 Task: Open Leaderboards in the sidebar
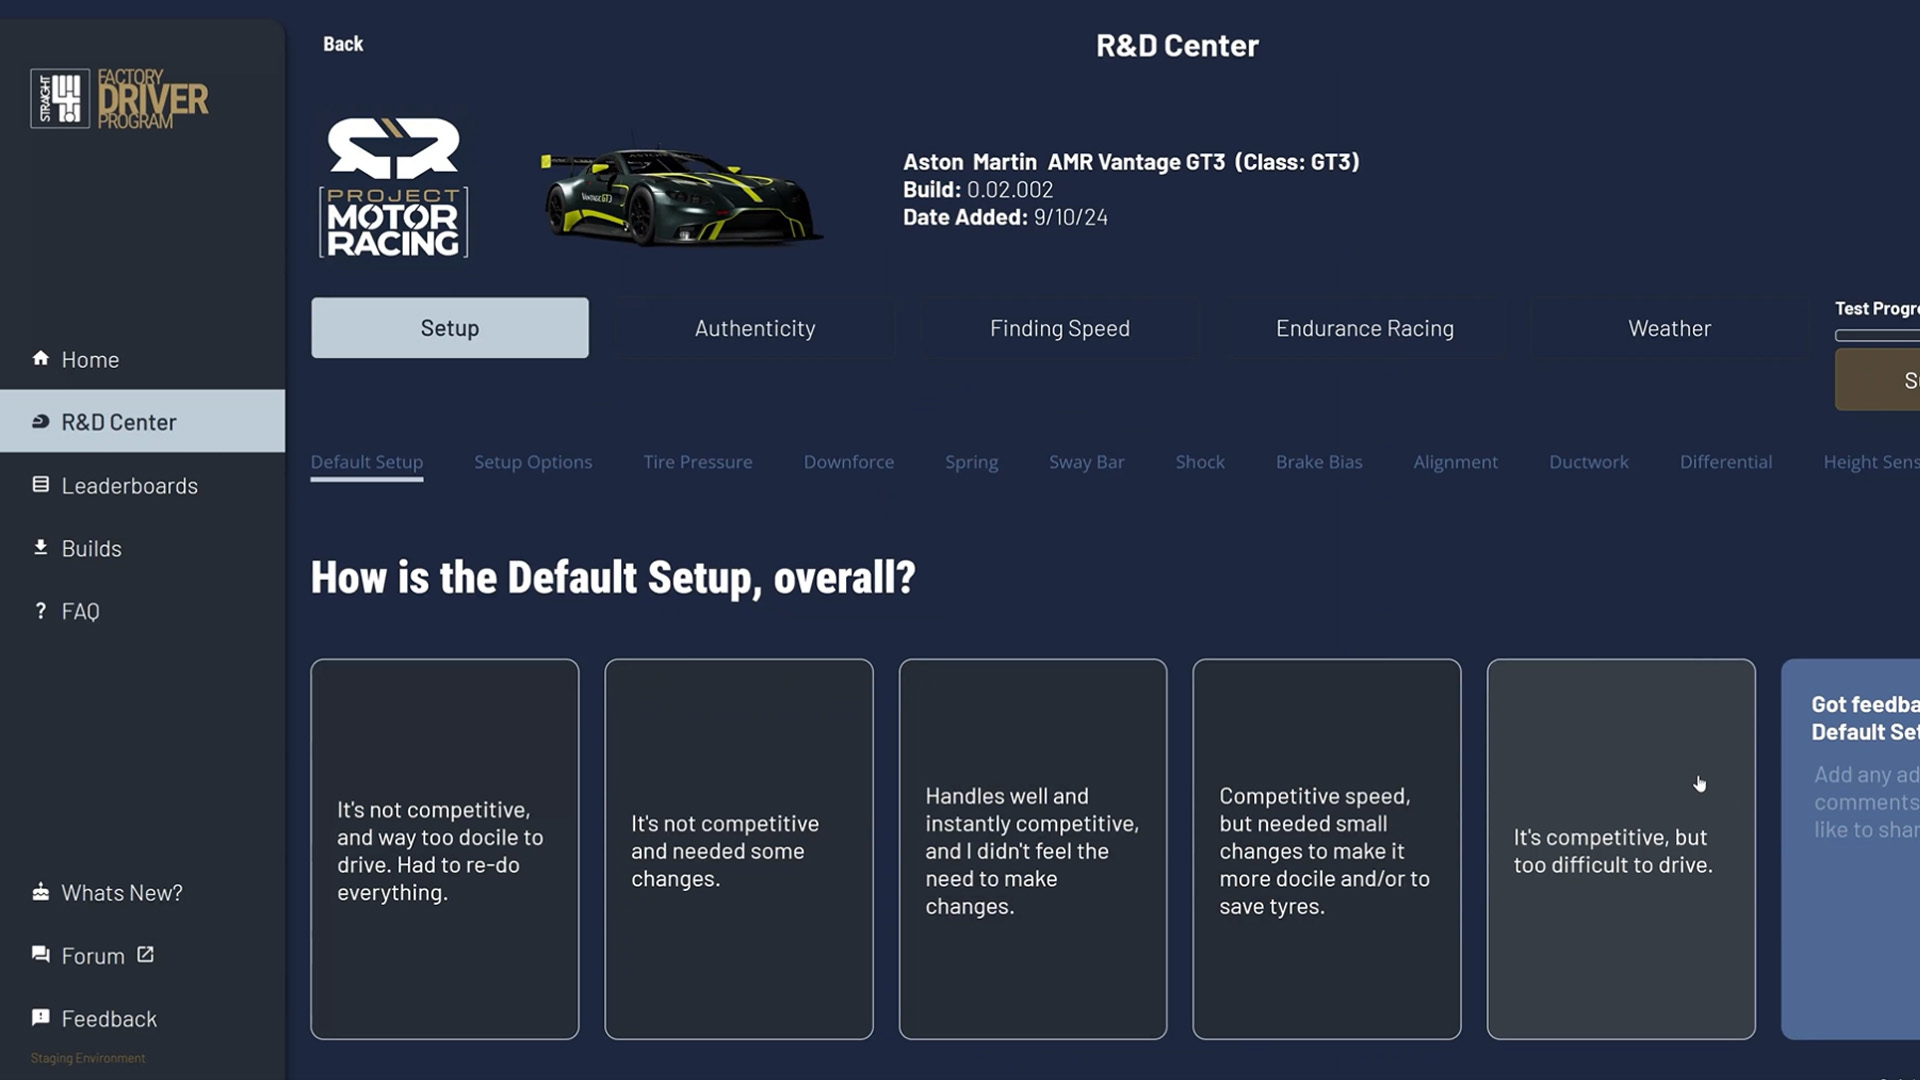tap(142, 485)
